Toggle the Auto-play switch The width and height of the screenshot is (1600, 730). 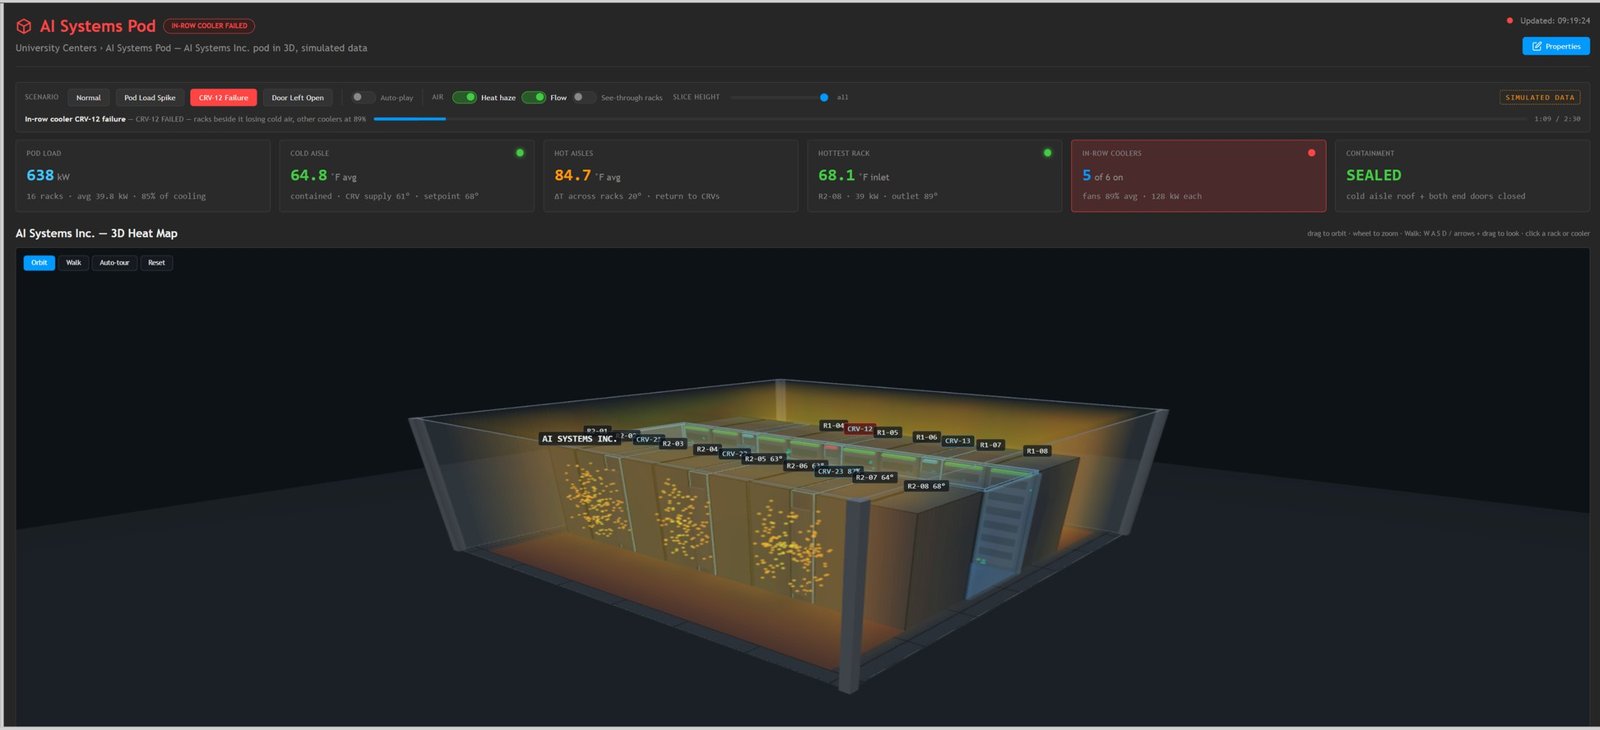coord(363,97)
